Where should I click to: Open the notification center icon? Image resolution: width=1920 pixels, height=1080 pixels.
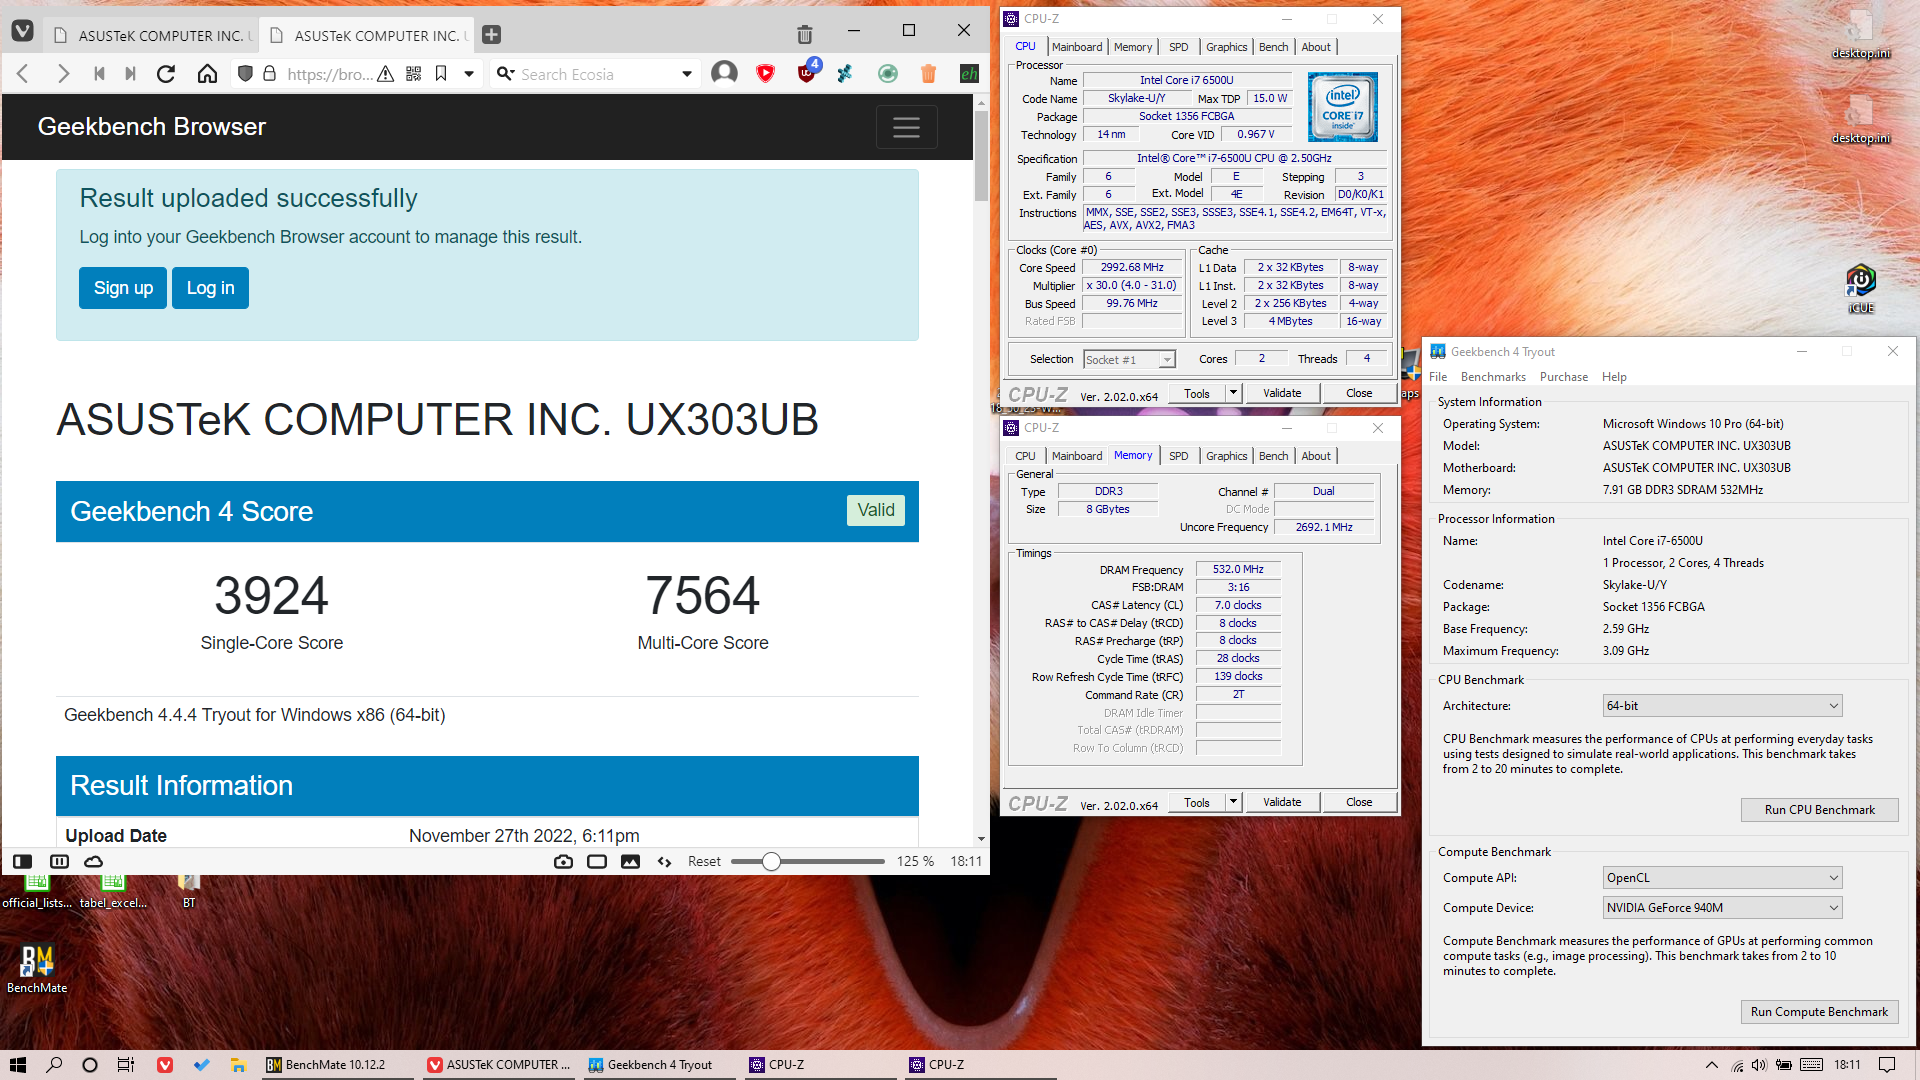click(x=1886, y=1065)
